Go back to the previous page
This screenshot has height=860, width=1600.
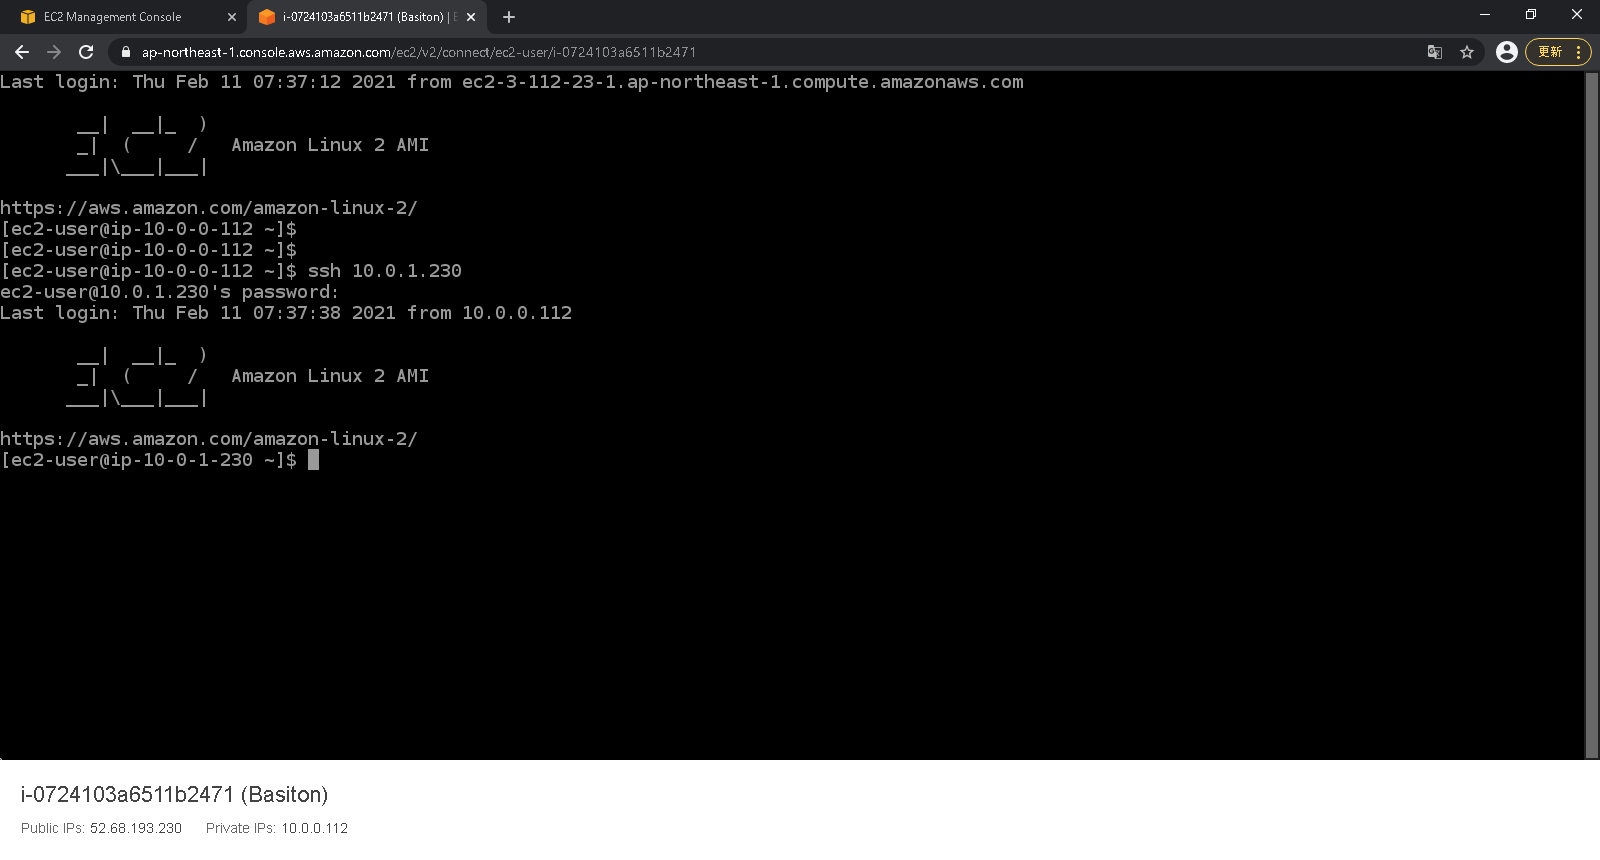tap(22, 52)
